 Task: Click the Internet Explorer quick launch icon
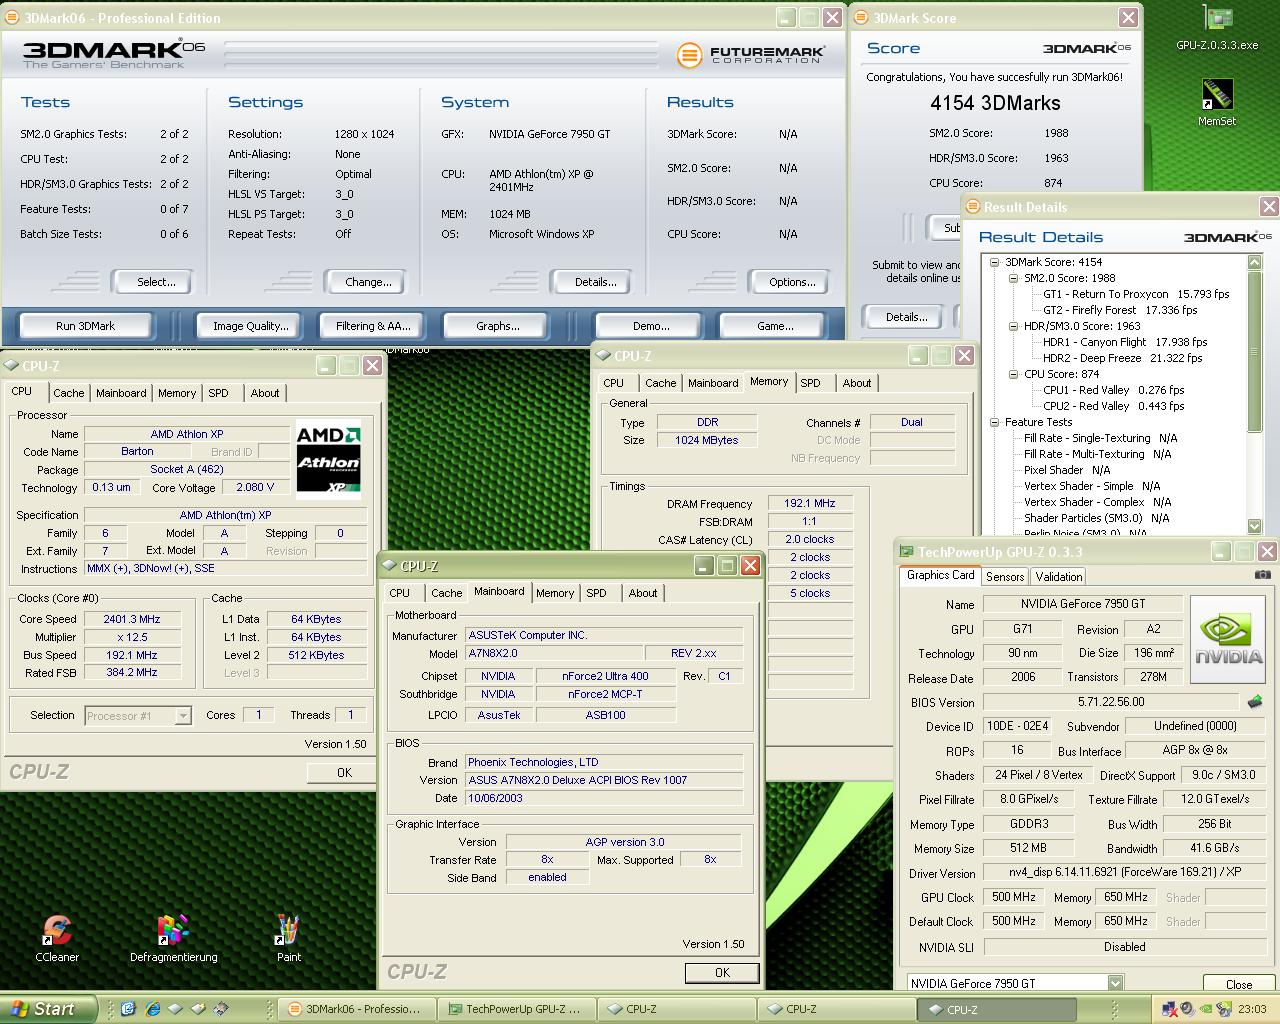(152, 1009)
